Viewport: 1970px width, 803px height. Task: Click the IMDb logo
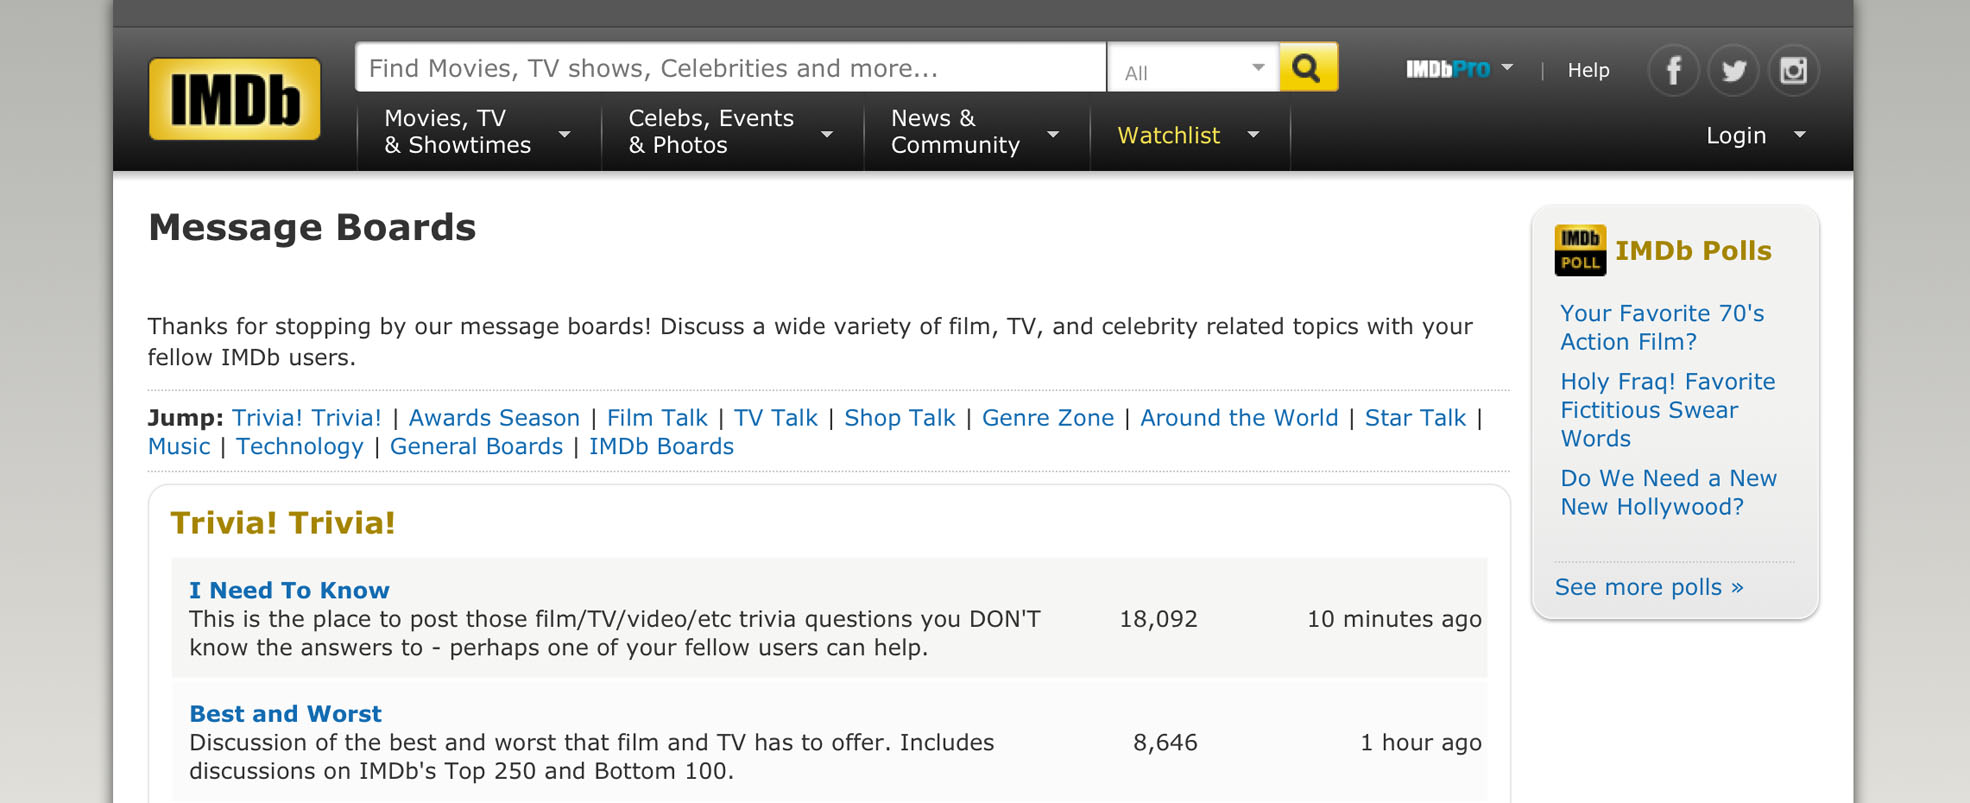coord(234,98)
